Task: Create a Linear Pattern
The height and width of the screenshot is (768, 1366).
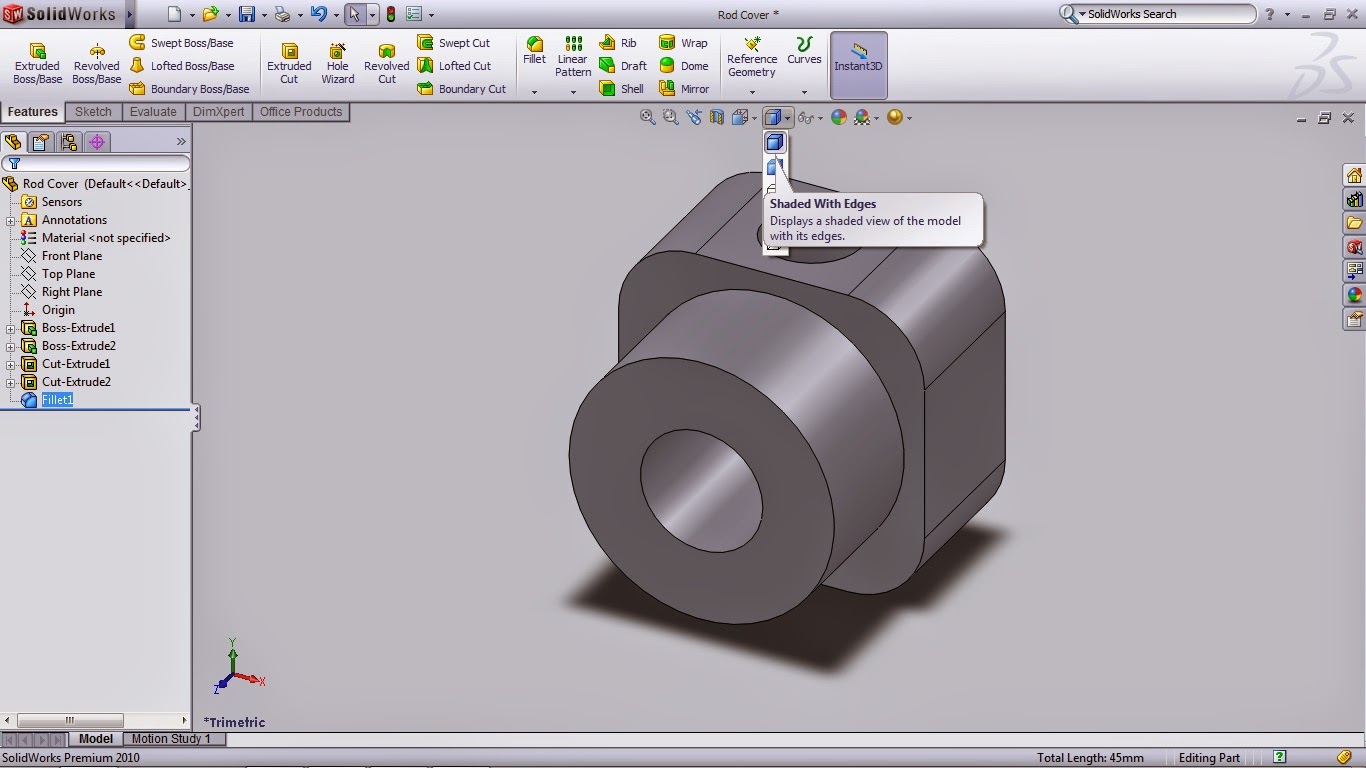Action: pyautogui.click(x=573, y=57)
